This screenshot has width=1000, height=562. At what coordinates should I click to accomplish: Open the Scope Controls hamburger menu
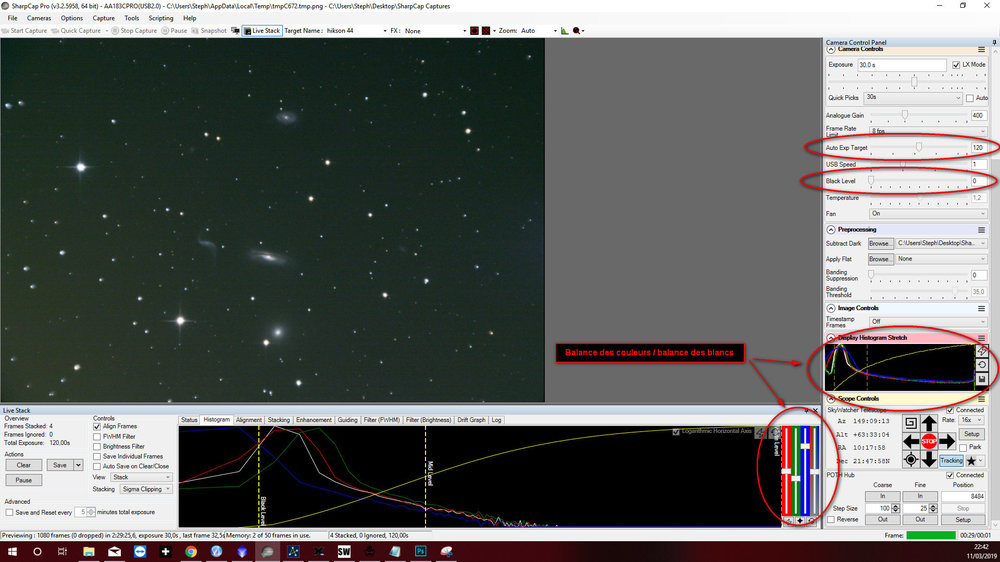pos(982,399)
